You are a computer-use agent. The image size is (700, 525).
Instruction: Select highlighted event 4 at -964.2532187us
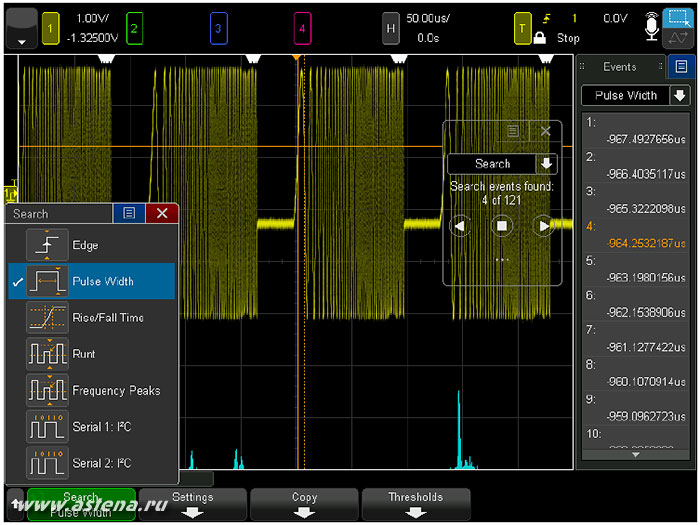pyautogui.click(x=636, y=235)
